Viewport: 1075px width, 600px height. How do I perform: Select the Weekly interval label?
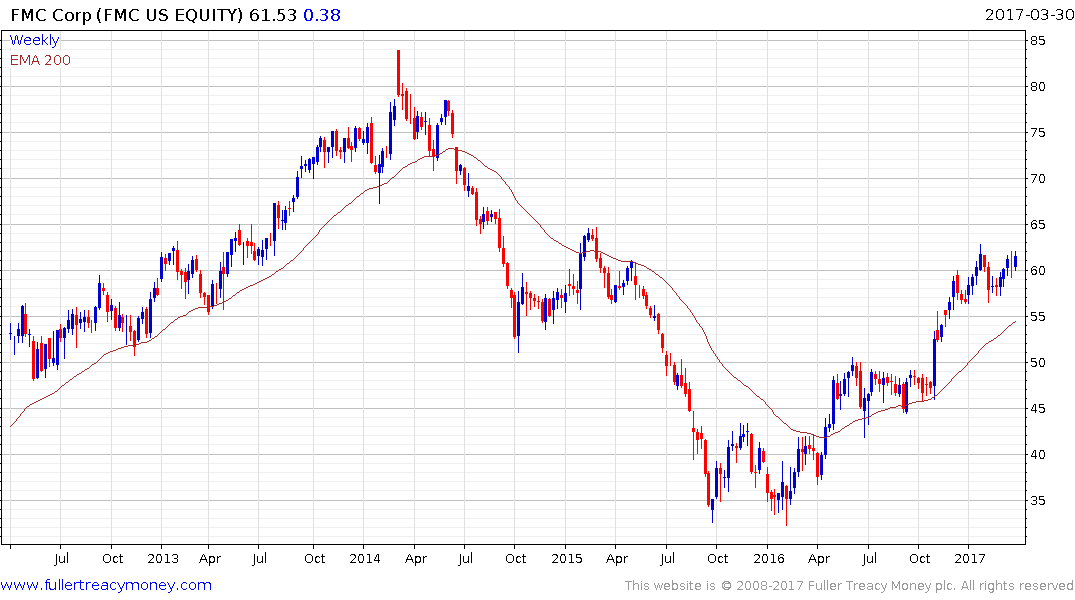click(x=34, y=40)
